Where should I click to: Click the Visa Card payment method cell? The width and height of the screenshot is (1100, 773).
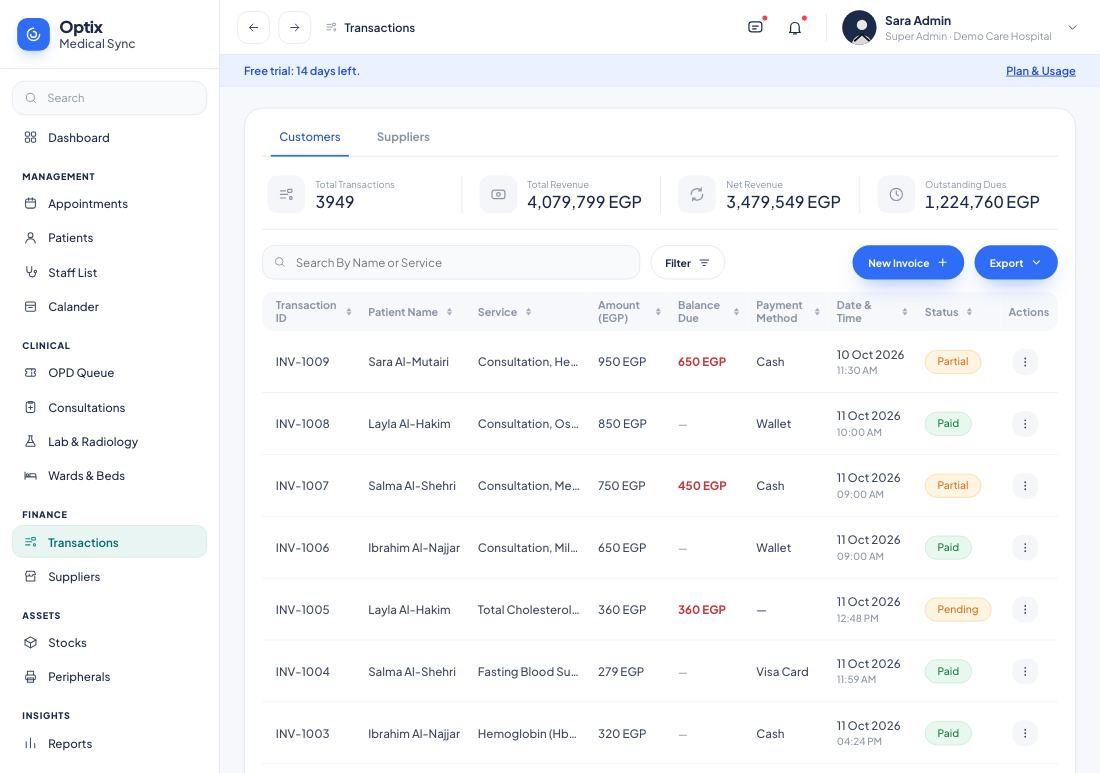click(782, 671)
